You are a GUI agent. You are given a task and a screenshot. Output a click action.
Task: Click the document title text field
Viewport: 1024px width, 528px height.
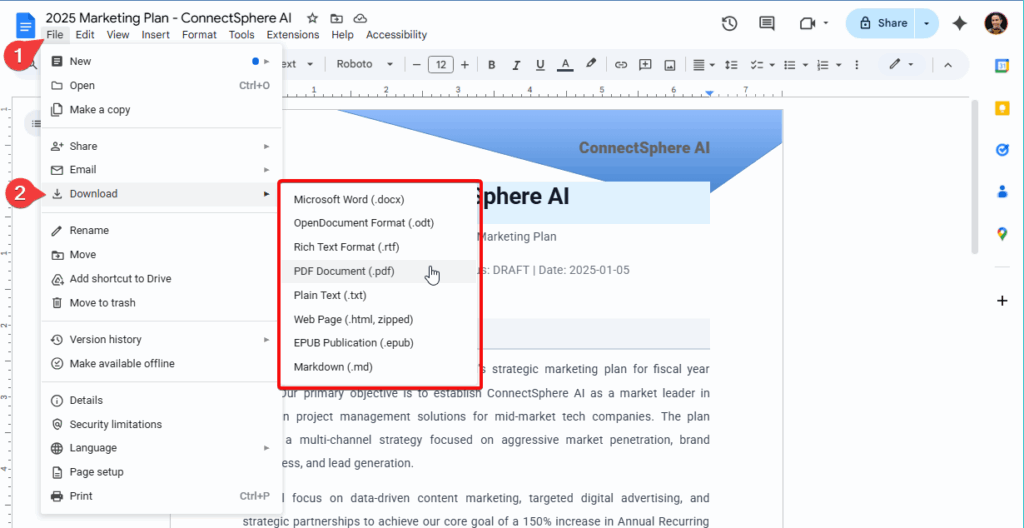168,18
